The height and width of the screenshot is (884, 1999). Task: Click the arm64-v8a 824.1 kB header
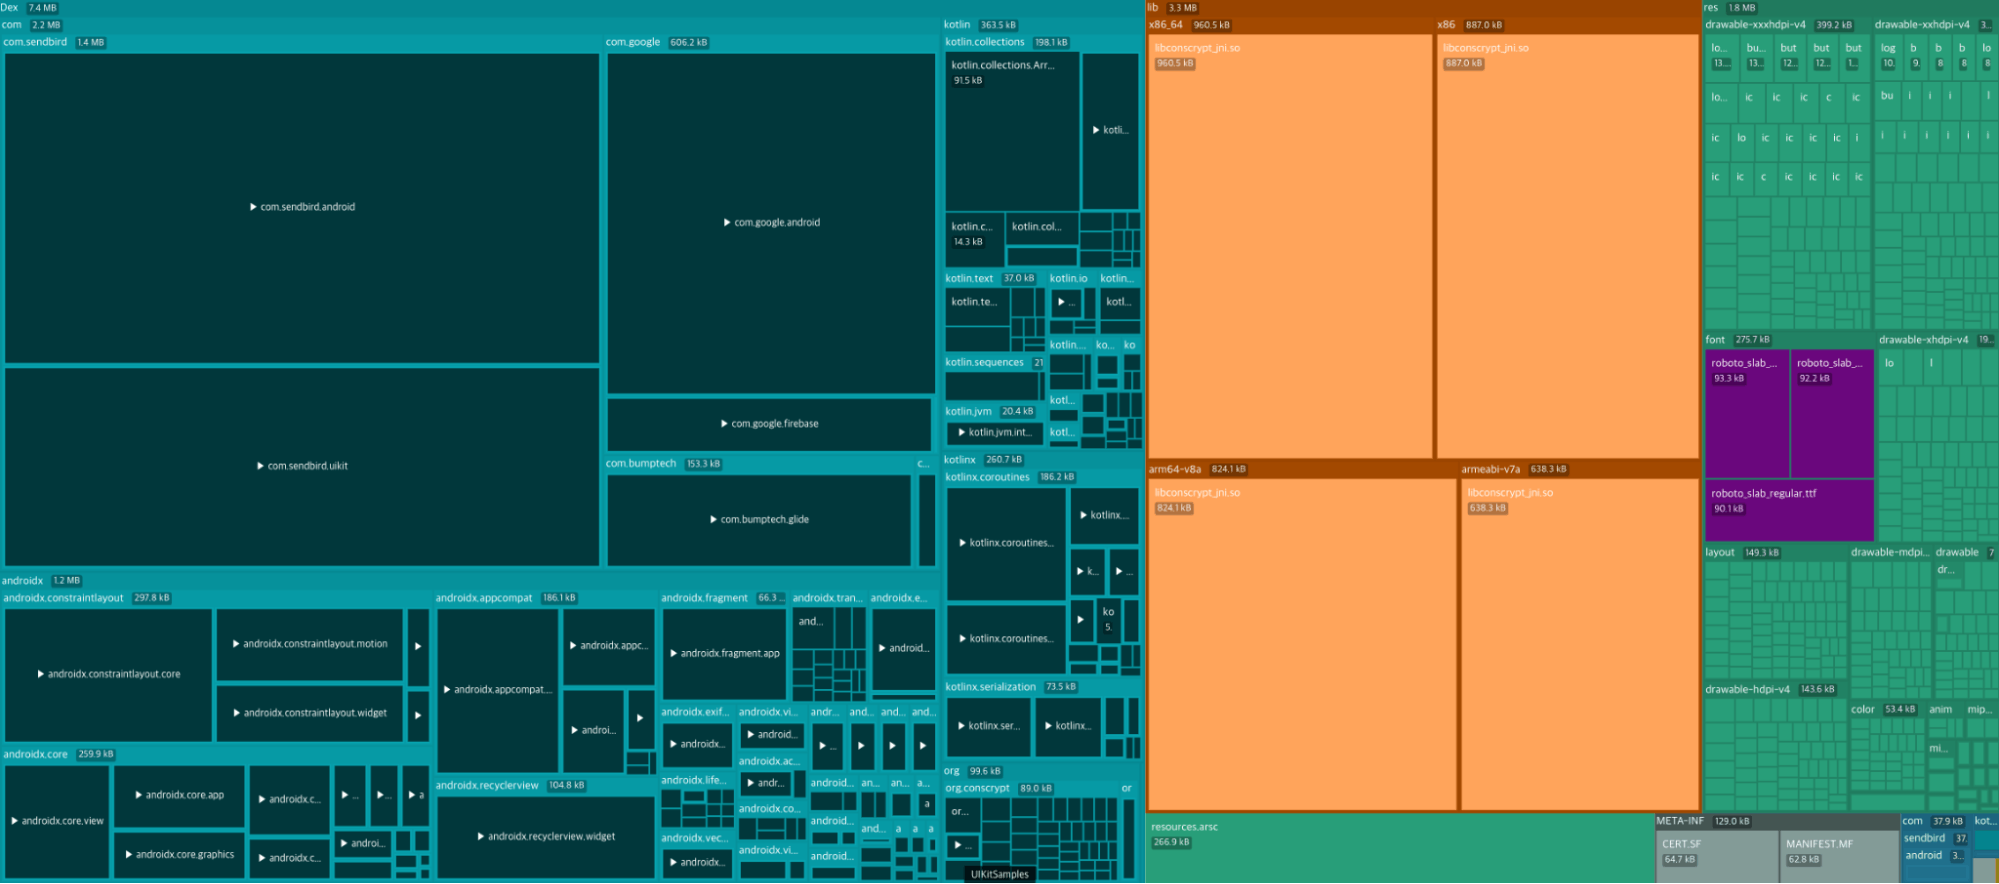(x=1198, y=469)
